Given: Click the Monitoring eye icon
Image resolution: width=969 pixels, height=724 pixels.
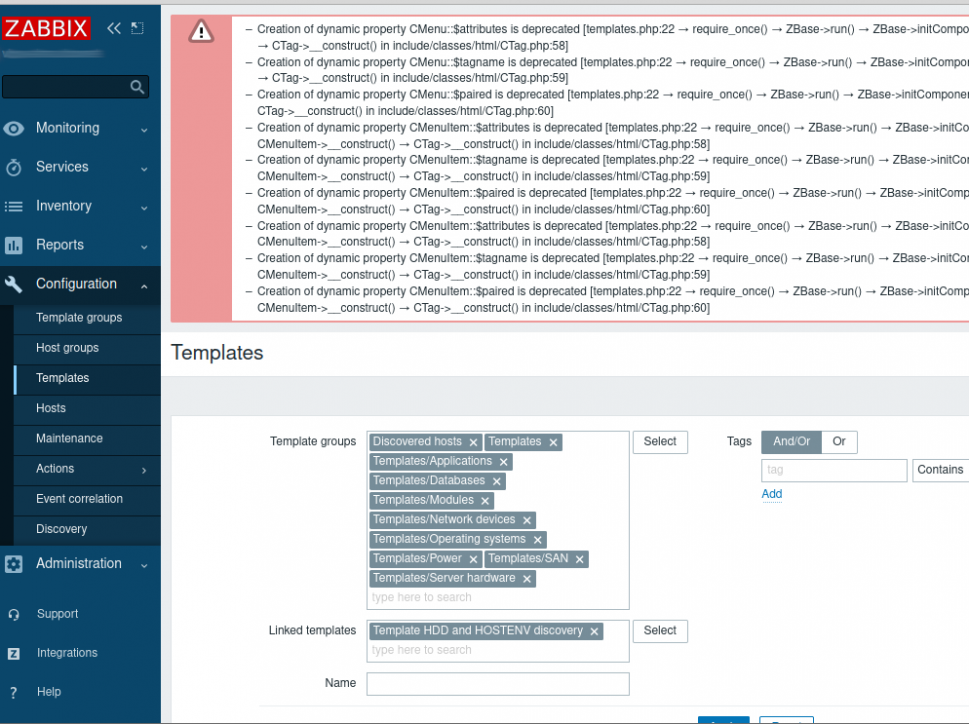Looking at the screenshot, I should 14,128.
